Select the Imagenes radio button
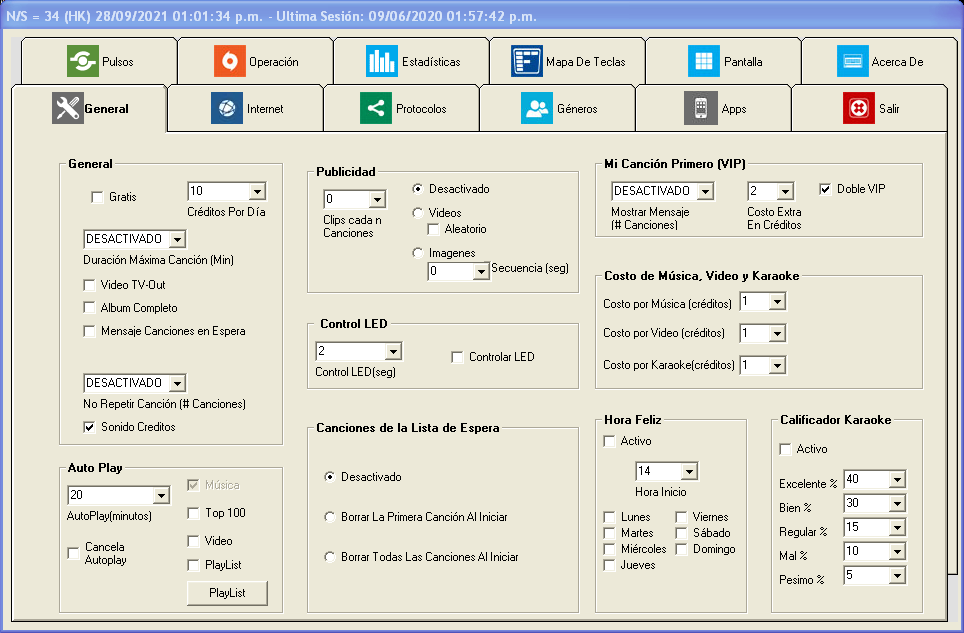This screenshot has height=633, width=964. 417,253
